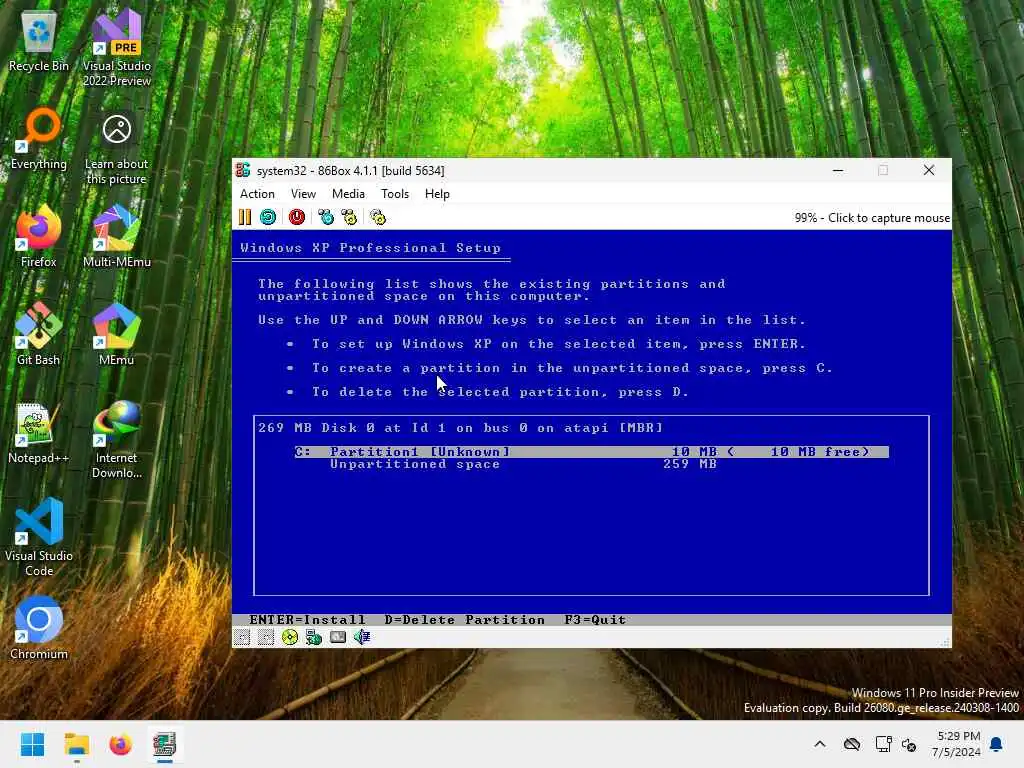Click the network display tray icon
The image size is (1024, 768).
tap(884, 744)
